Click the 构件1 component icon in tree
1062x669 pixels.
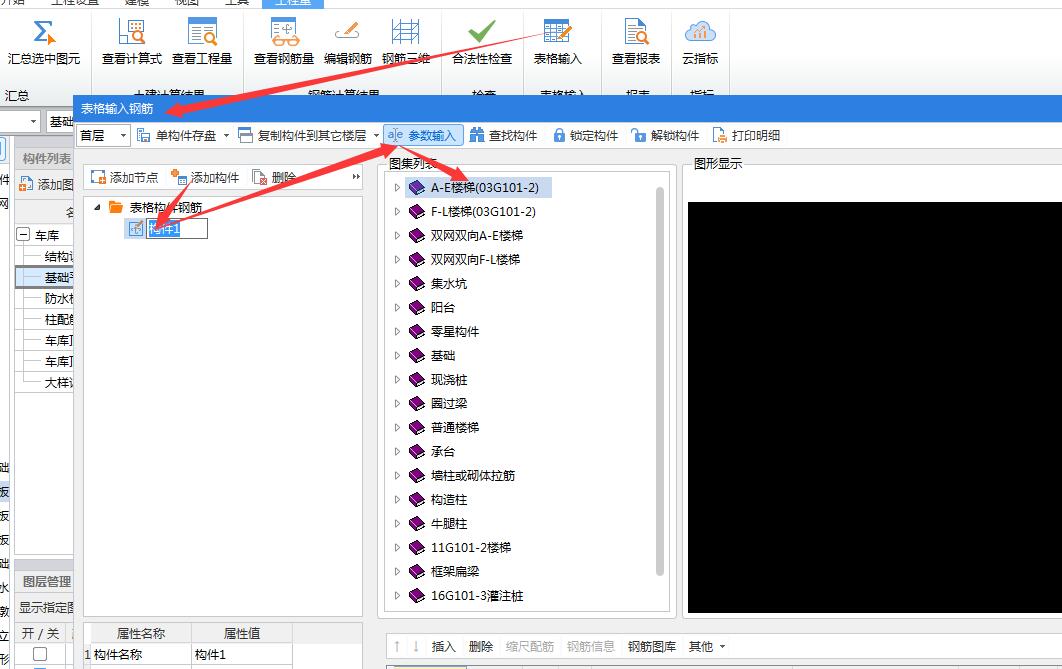pyautogui.click(x=136, y=228)
